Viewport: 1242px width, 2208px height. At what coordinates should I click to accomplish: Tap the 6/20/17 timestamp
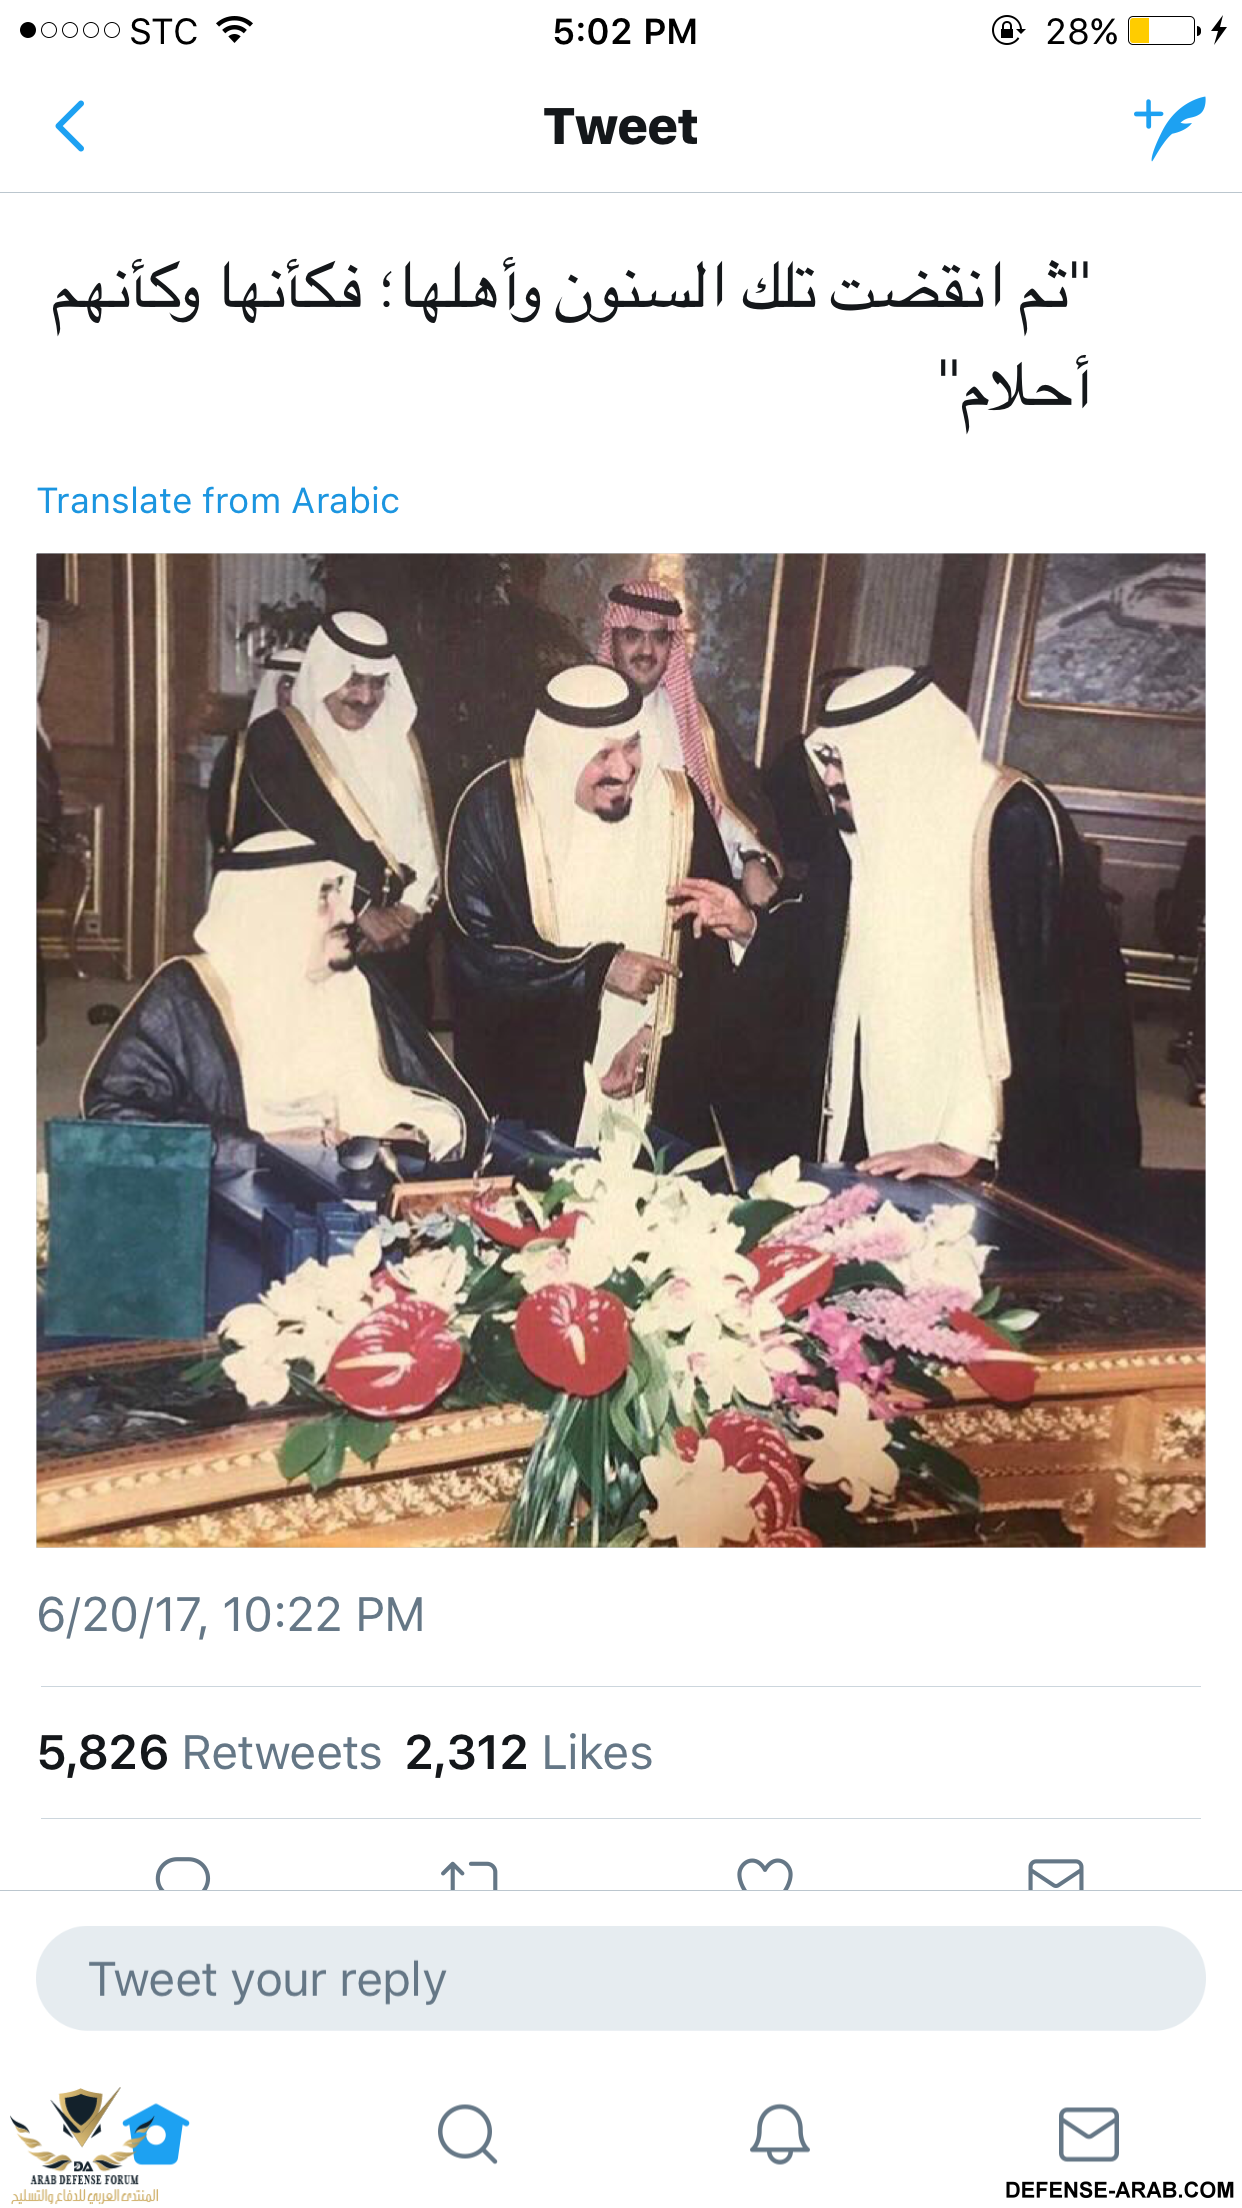(x=231, y=1615)
